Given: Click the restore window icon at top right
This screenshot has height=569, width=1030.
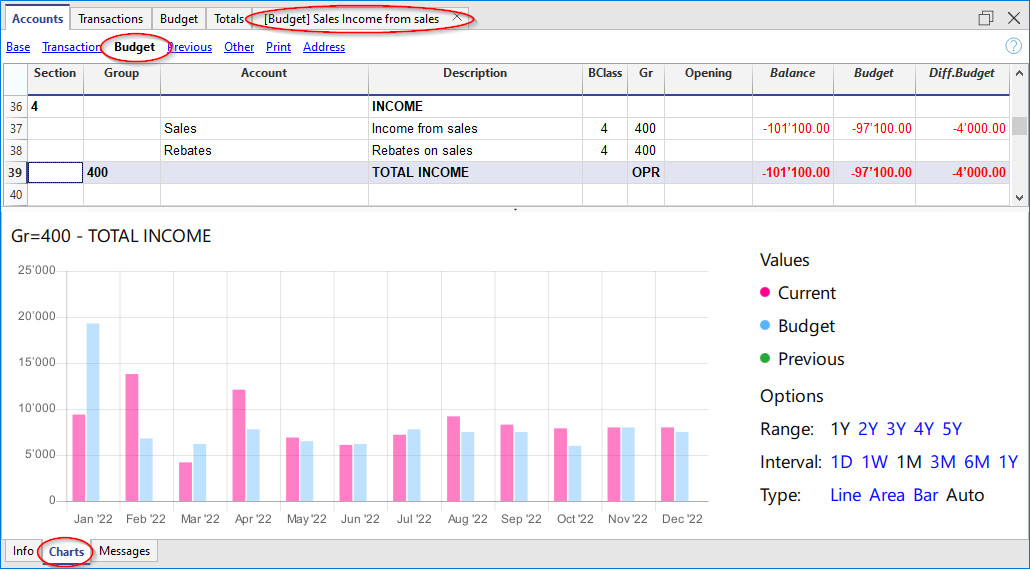Looking at the screenshot, I should (x=986, y=18).
